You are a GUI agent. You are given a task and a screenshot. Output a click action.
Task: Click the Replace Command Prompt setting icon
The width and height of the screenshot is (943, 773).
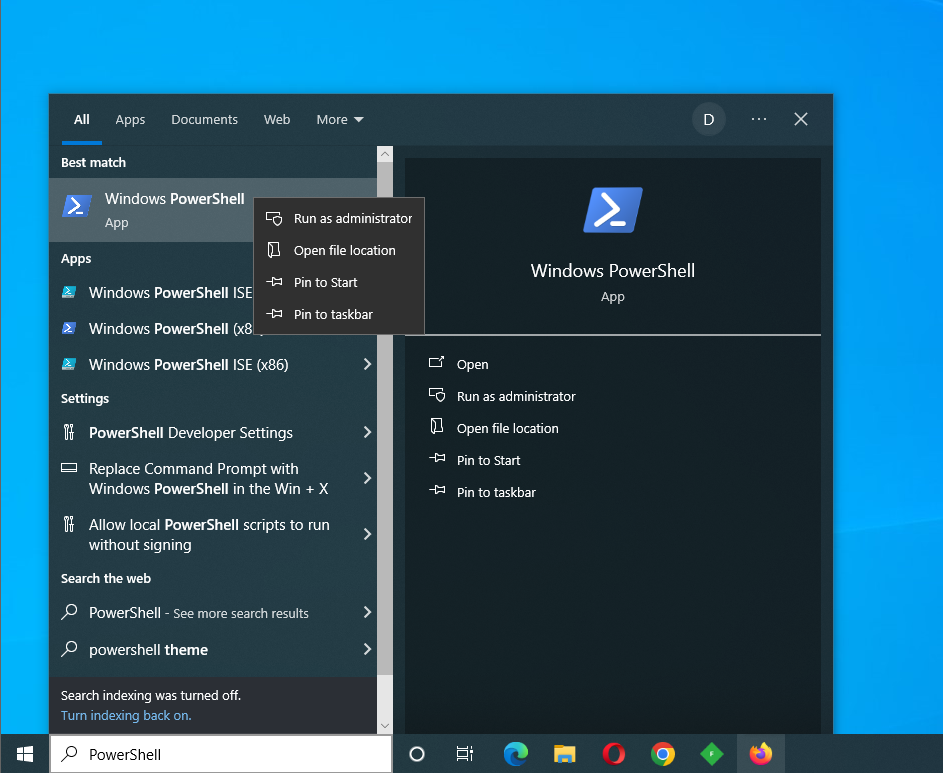pos(69,467)
